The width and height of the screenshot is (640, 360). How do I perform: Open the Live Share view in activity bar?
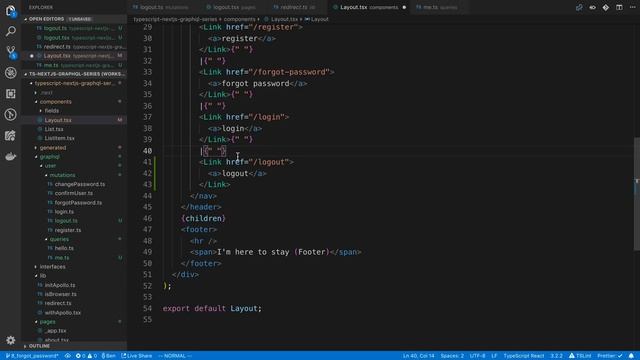(11, 135)
